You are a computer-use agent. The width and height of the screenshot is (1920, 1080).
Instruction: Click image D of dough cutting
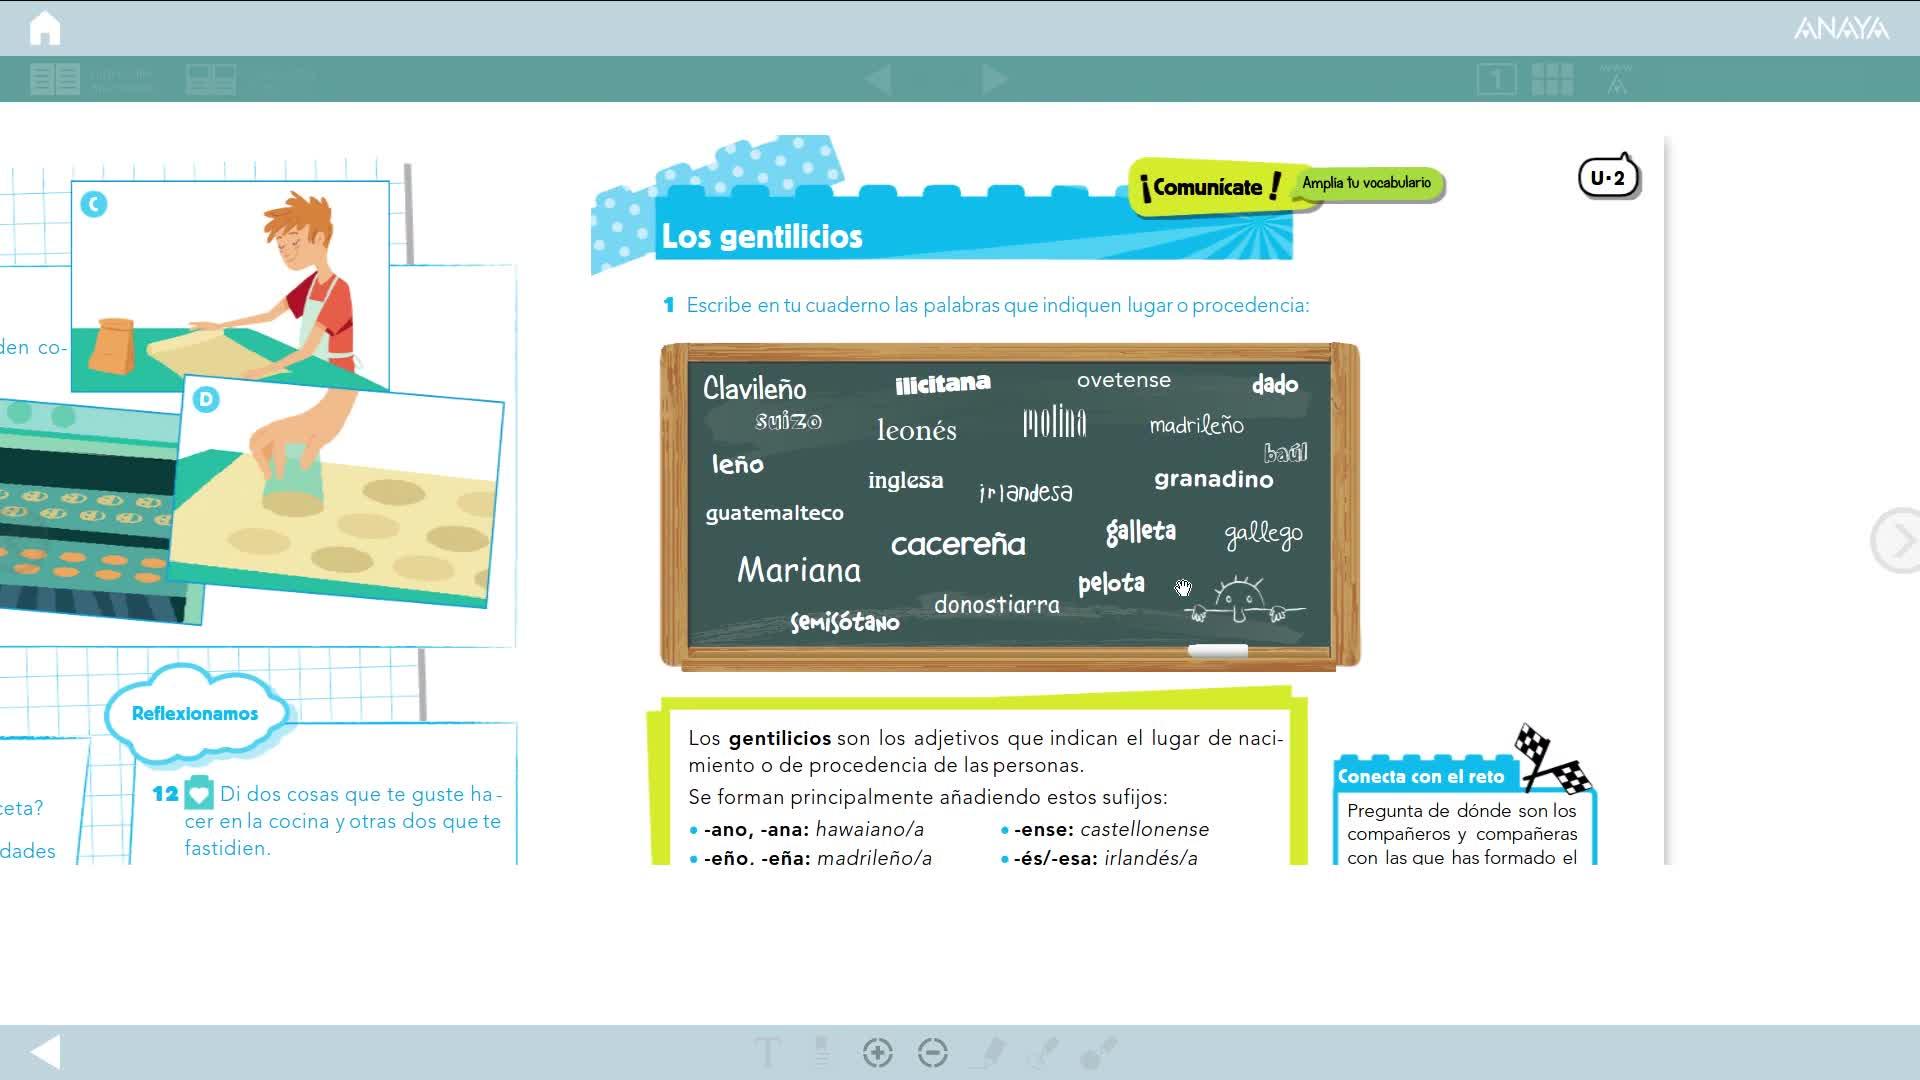(x=340, y=500)
